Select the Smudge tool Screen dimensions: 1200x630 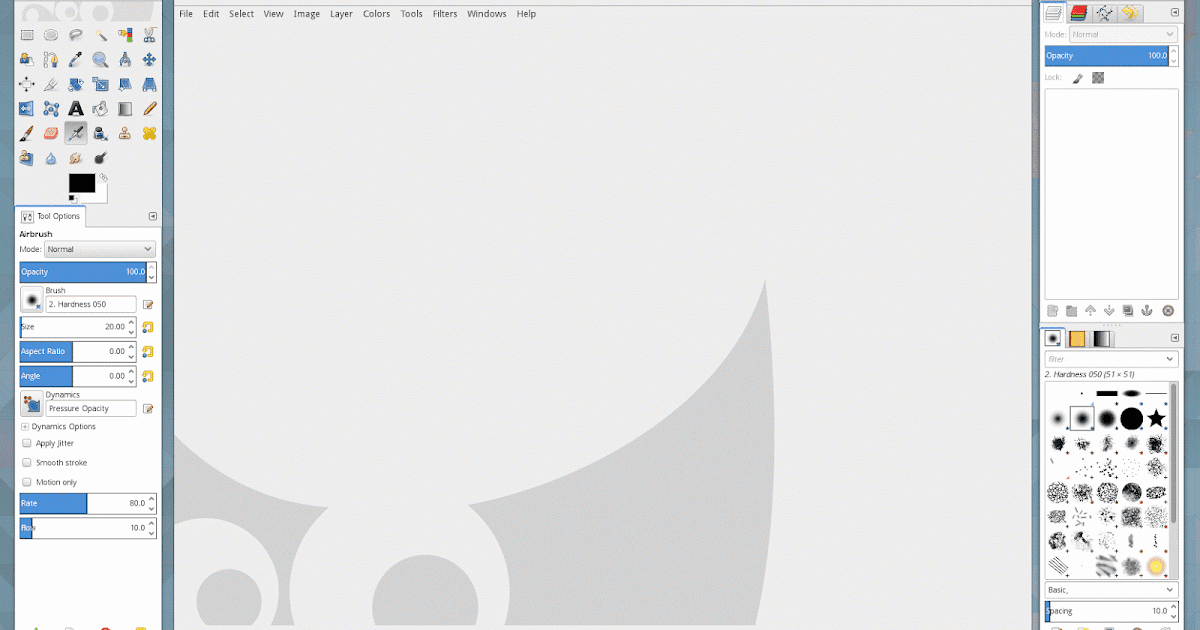pos(75,157)
